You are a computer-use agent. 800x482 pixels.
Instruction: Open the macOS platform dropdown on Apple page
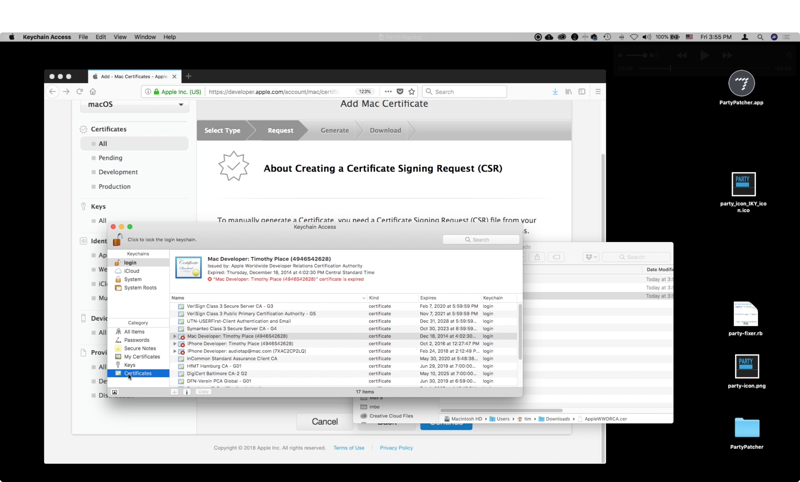pyautogui.click(x=135, y=105)
